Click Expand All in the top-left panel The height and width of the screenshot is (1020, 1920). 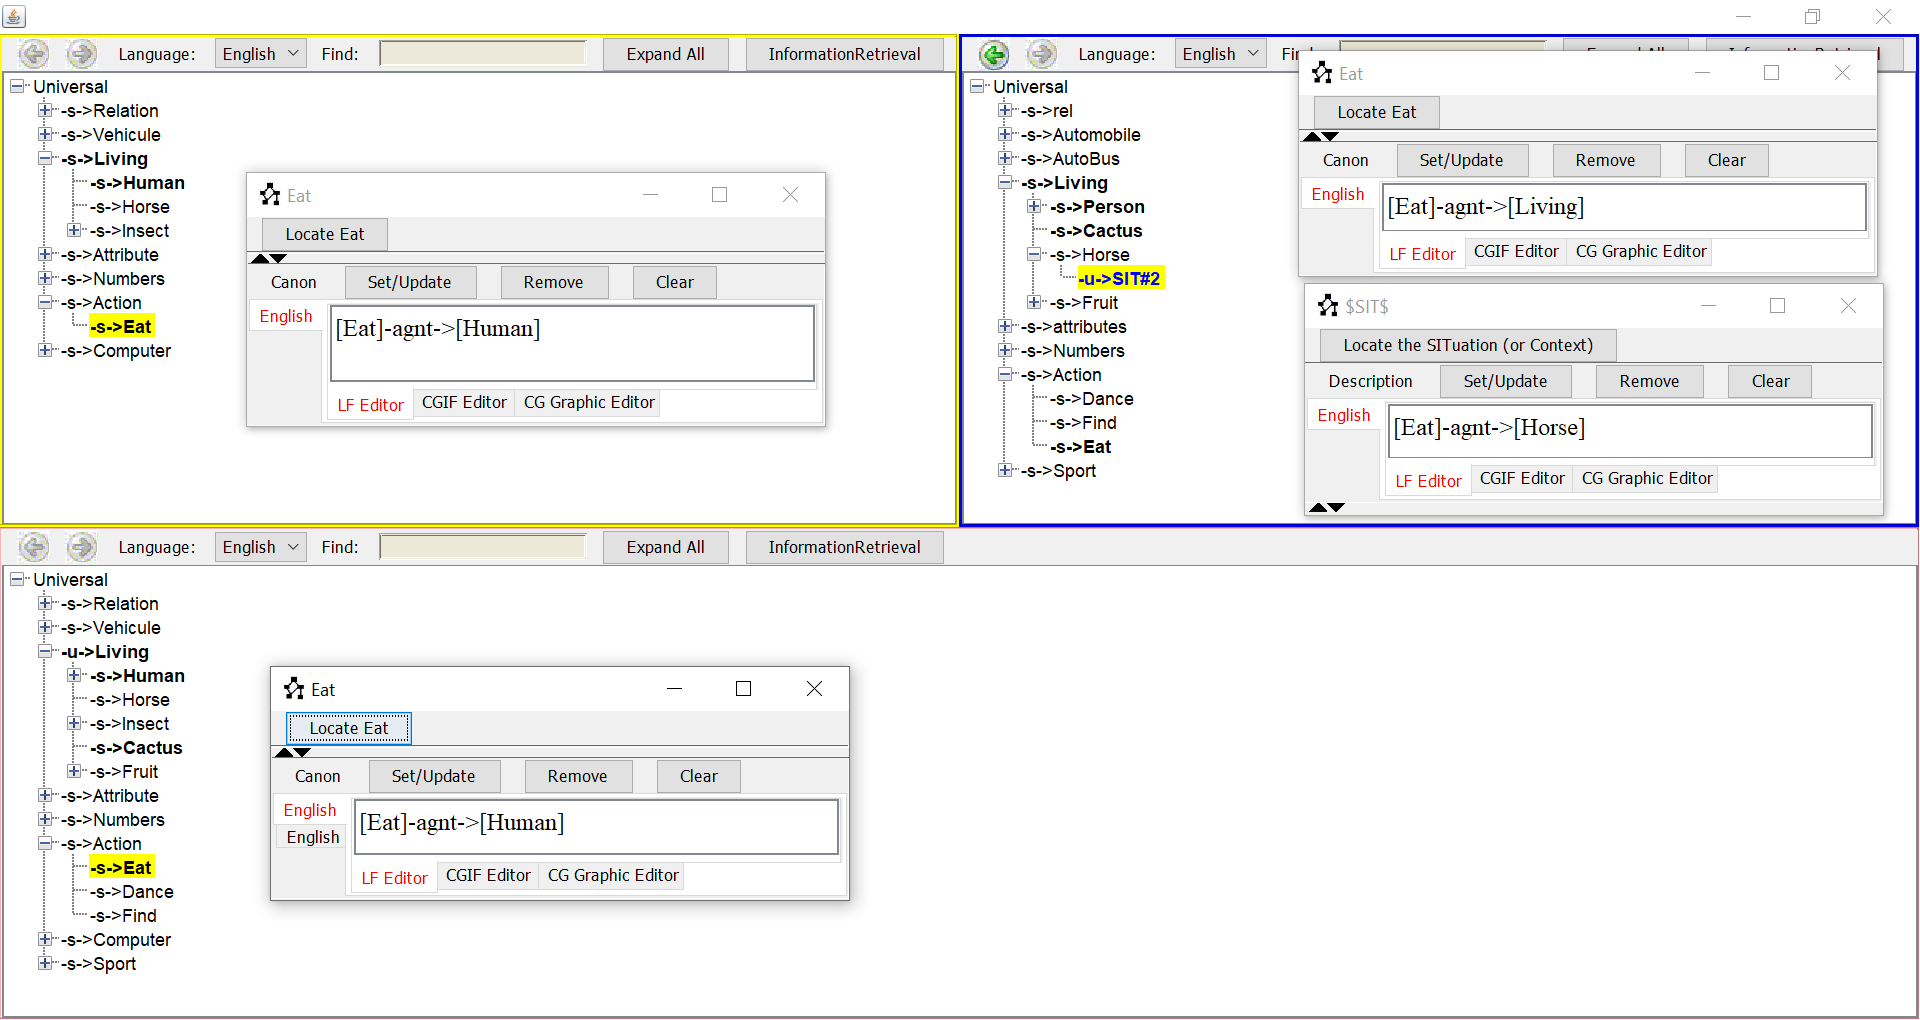point(665,54)
